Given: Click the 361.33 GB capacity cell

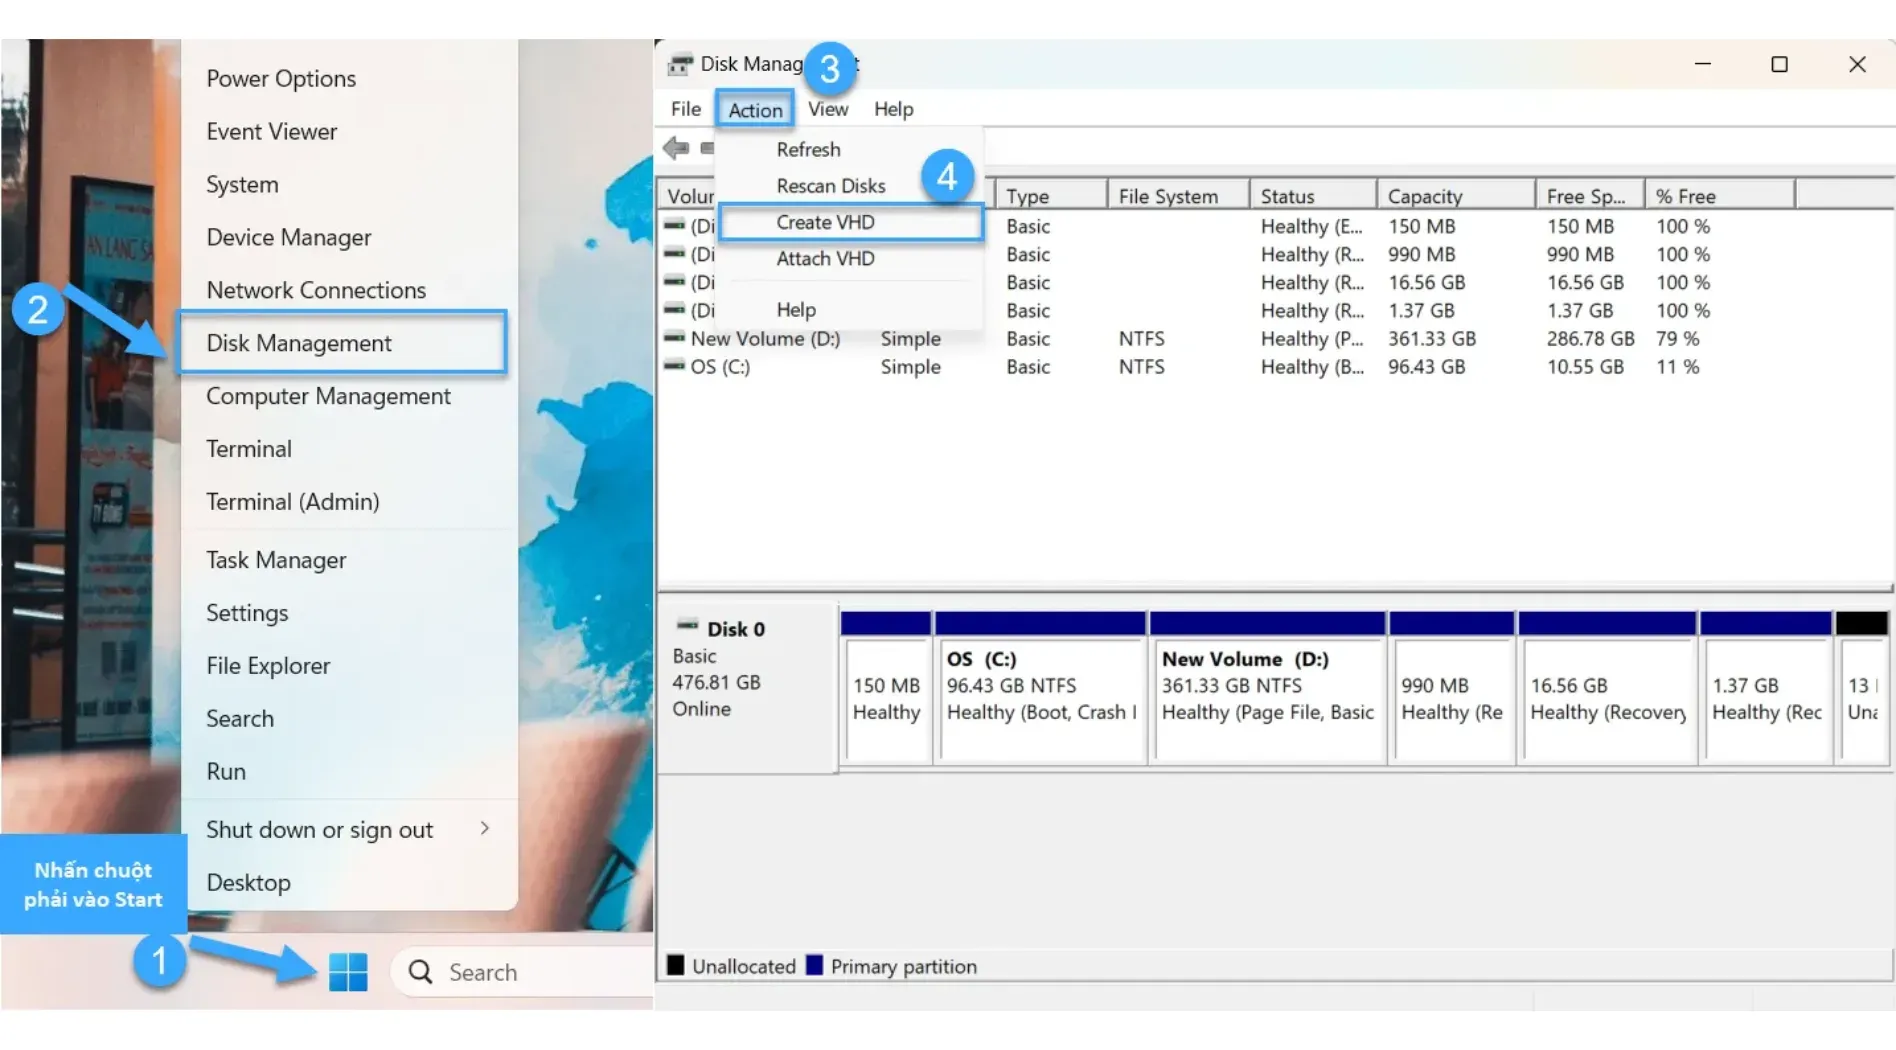Looking at the screenshot, I should pyautogui.click(x=1432, y=338).
